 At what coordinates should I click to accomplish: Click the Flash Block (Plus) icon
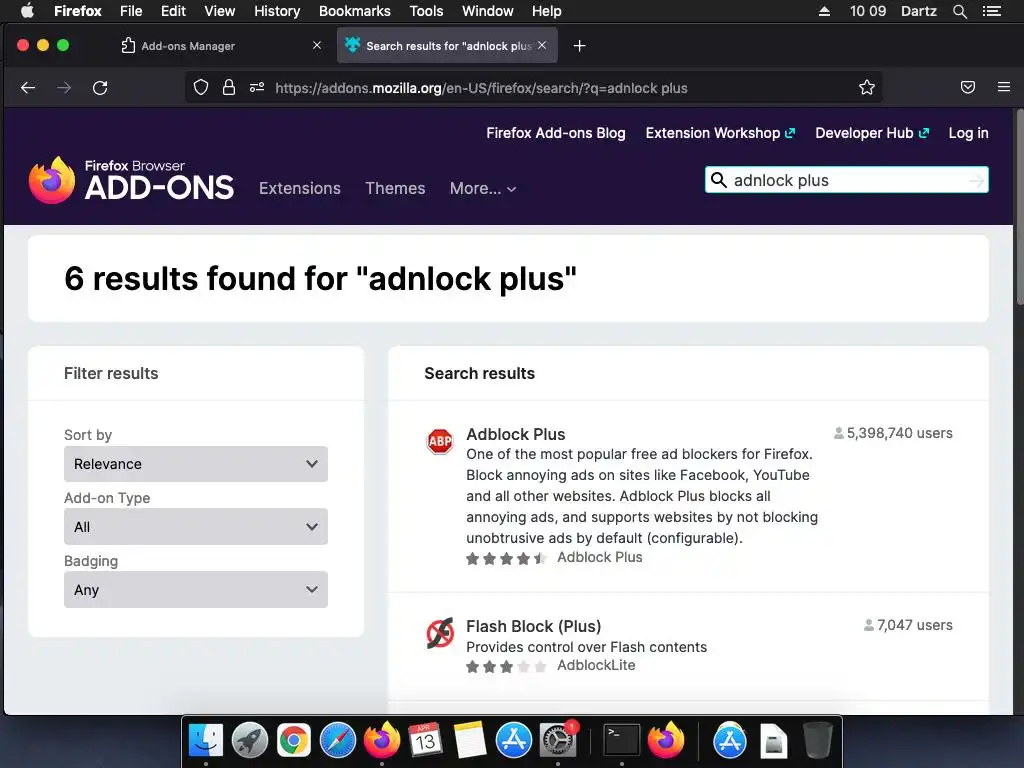pyautogui.click(x=440, y=633)
